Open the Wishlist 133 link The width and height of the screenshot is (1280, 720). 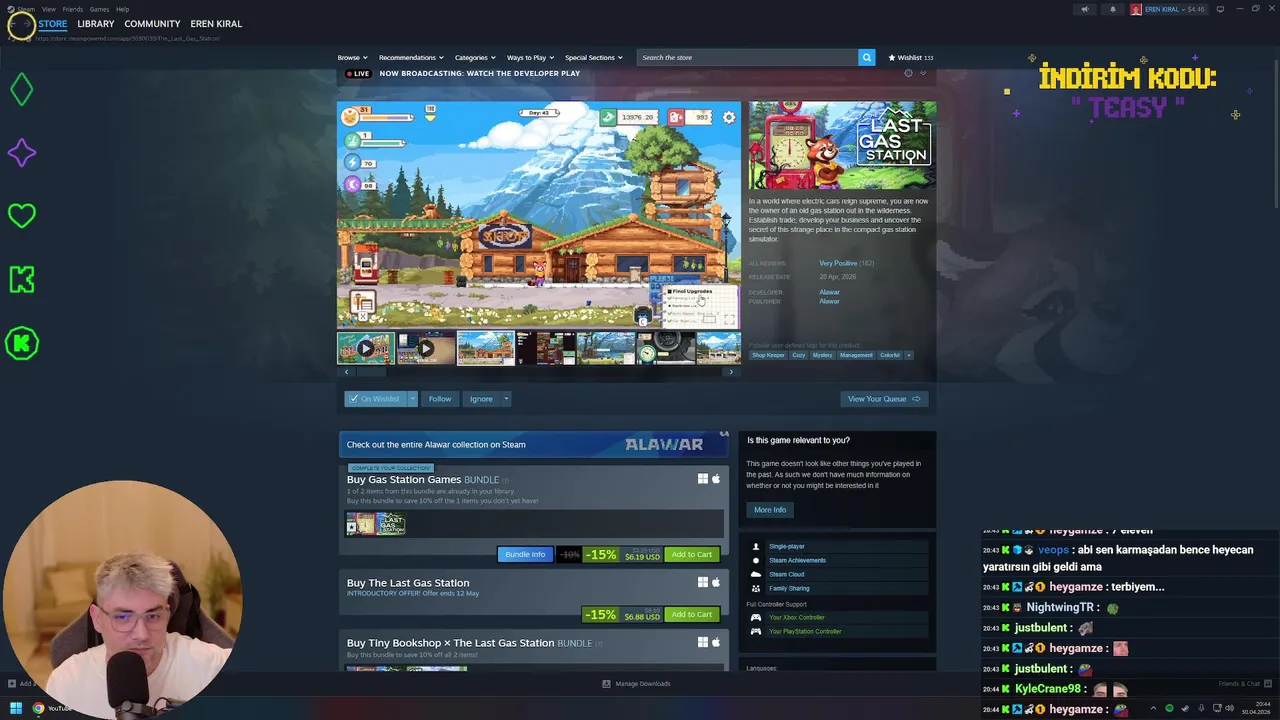point(911,57)
